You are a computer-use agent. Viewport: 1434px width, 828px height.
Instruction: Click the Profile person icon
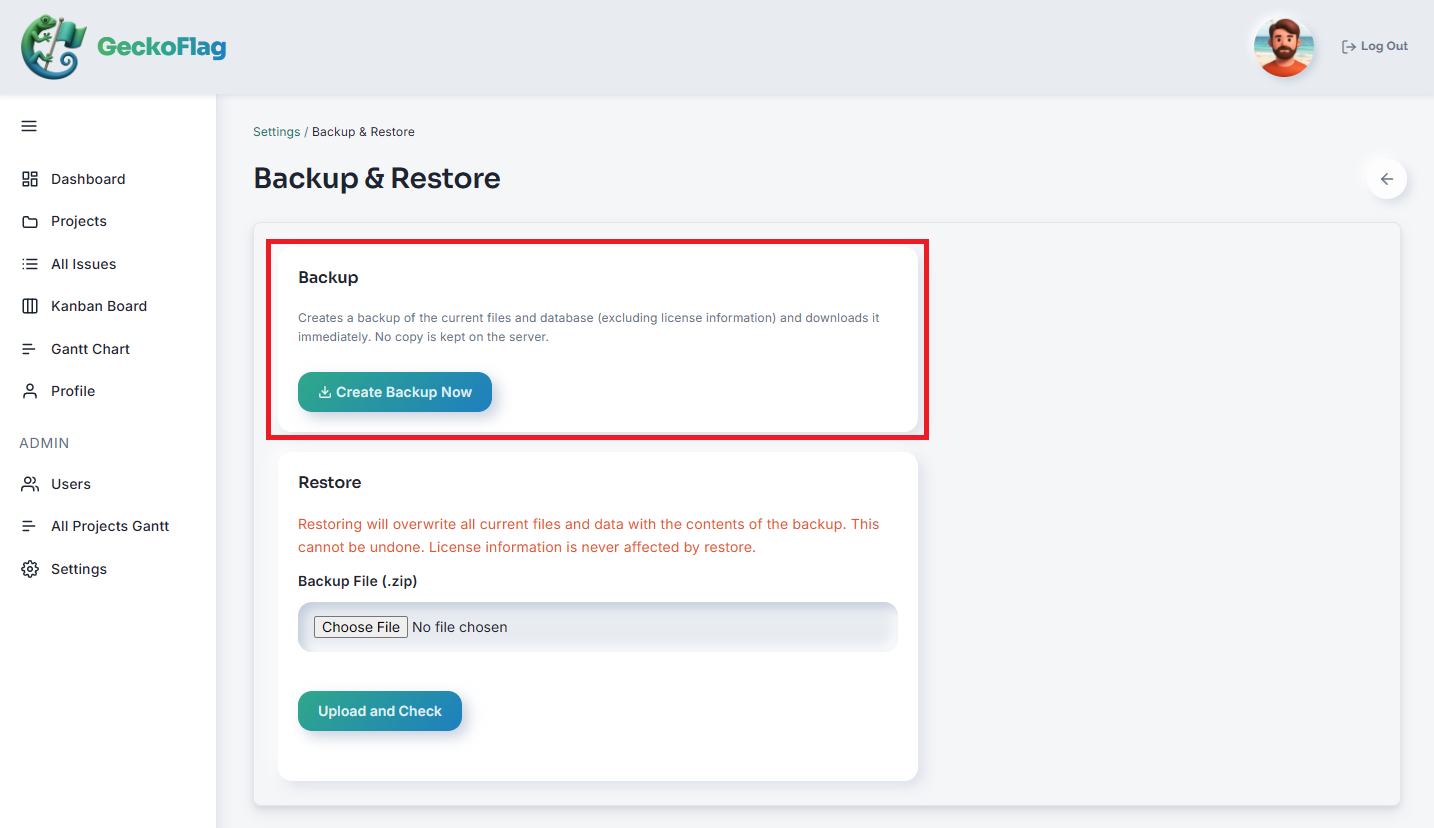[x=30, y=391]
